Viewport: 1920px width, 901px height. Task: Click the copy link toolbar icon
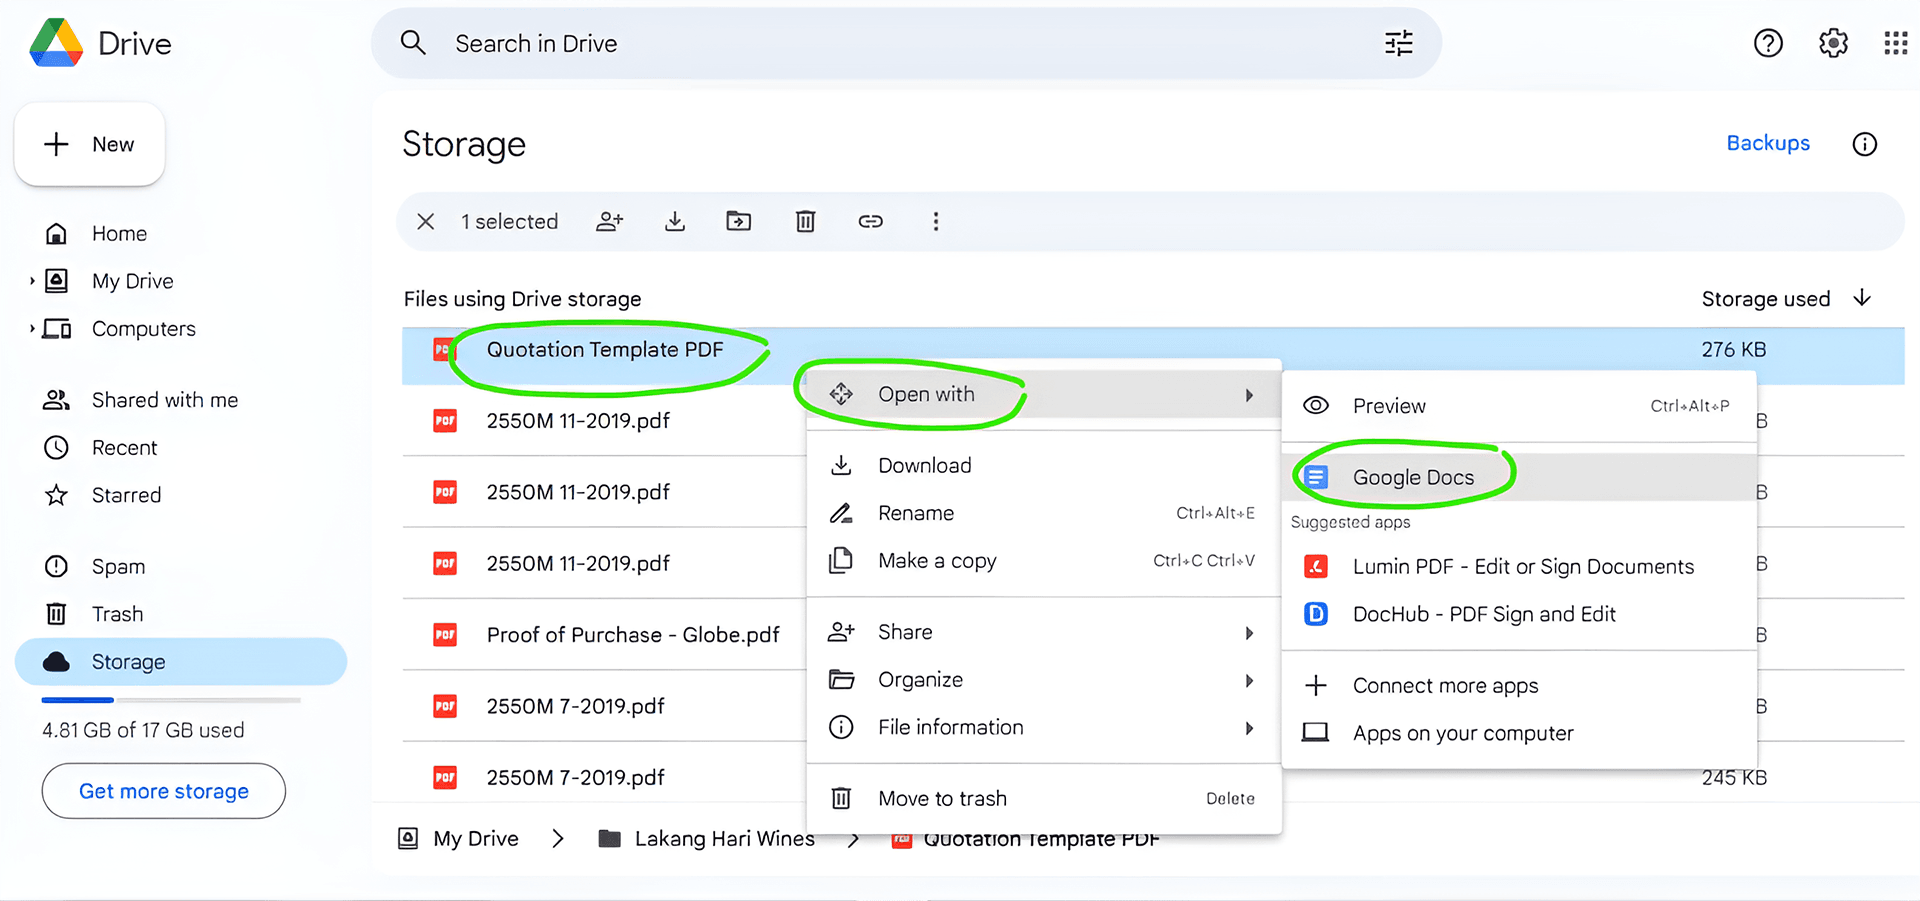[x=870, y=221]
